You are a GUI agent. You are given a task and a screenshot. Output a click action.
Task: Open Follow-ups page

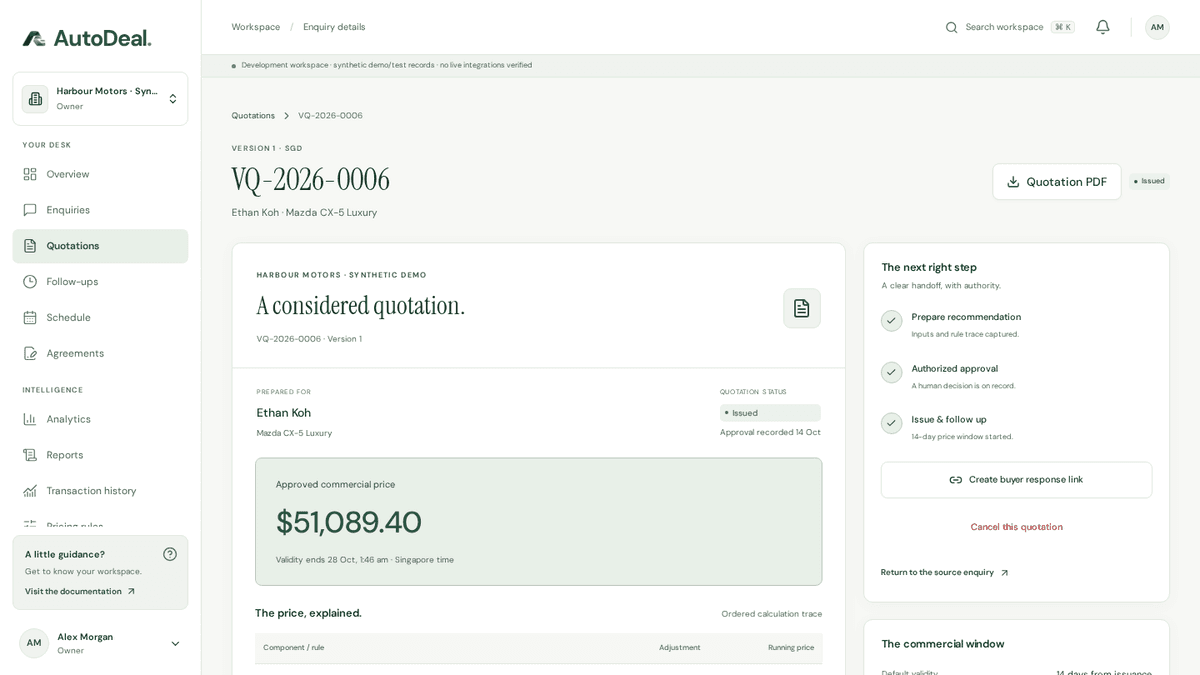[100, 282]
